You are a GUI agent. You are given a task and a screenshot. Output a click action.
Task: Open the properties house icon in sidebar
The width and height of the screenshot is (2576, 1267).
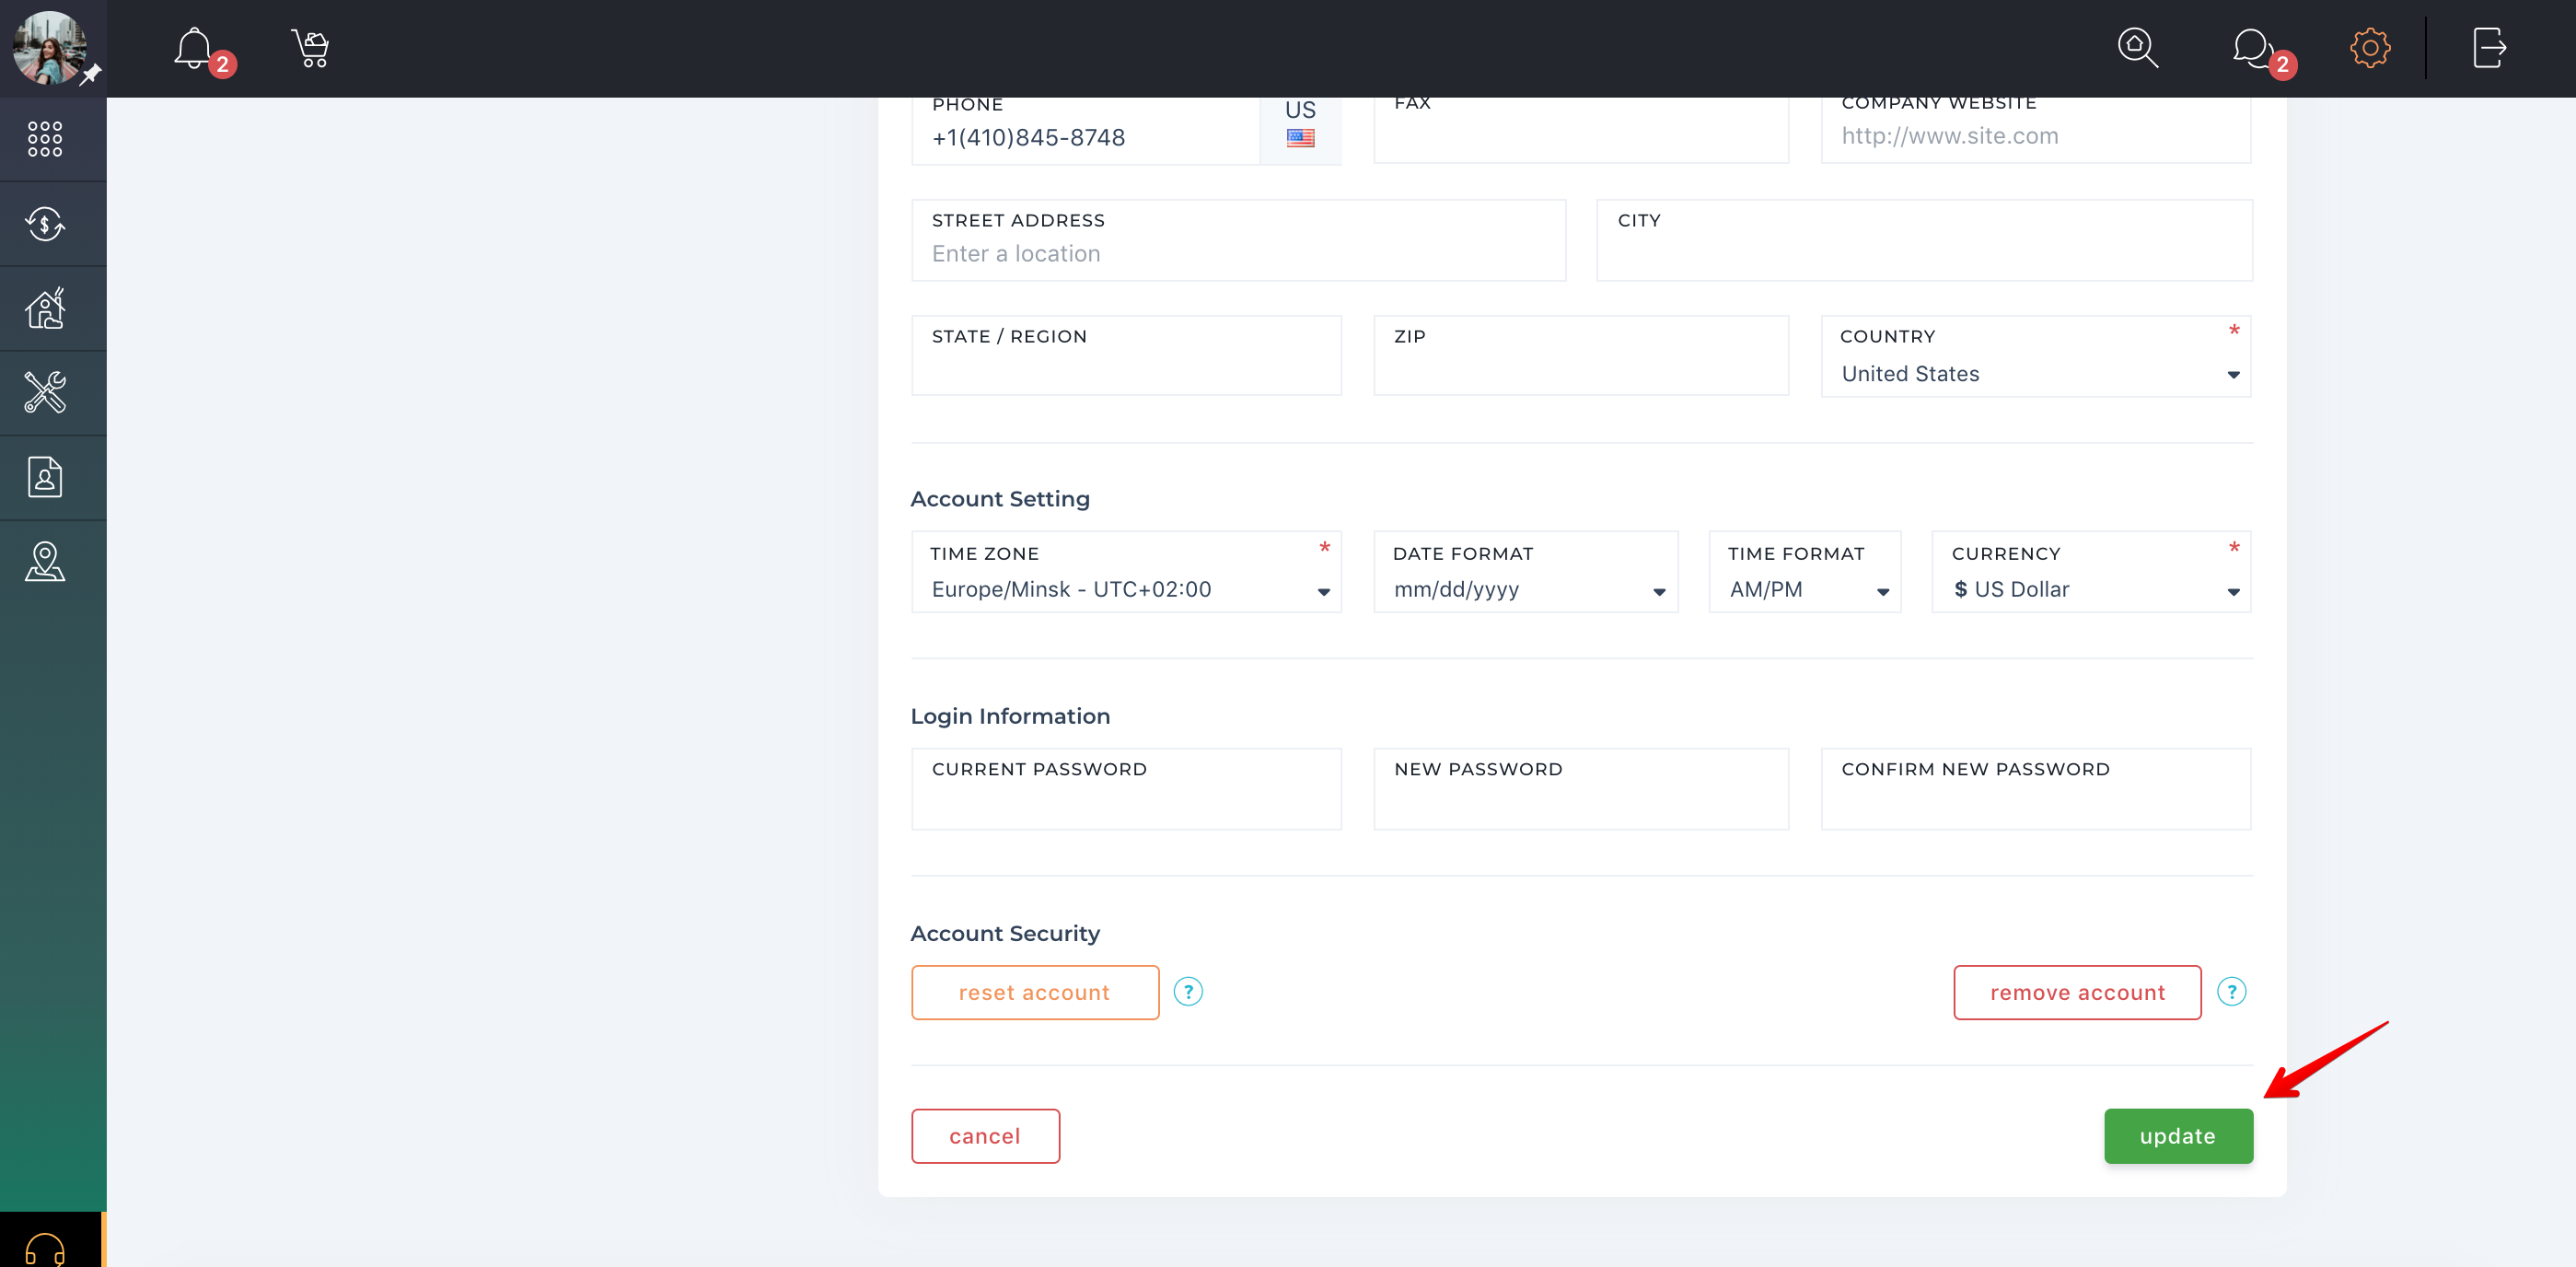click(x=45, y=308)
